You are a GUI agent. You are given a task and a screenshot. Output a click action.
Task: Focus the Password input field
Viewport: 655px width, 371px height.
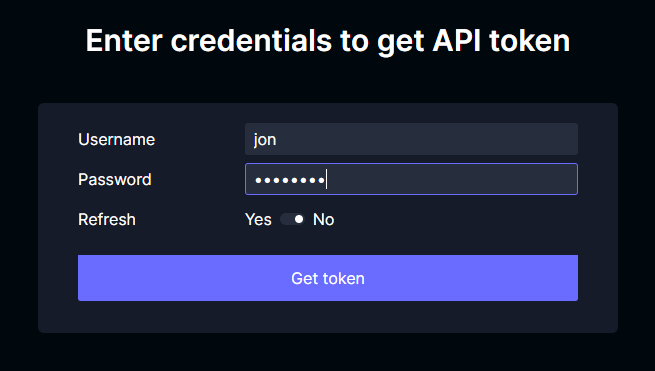point(411,179)
